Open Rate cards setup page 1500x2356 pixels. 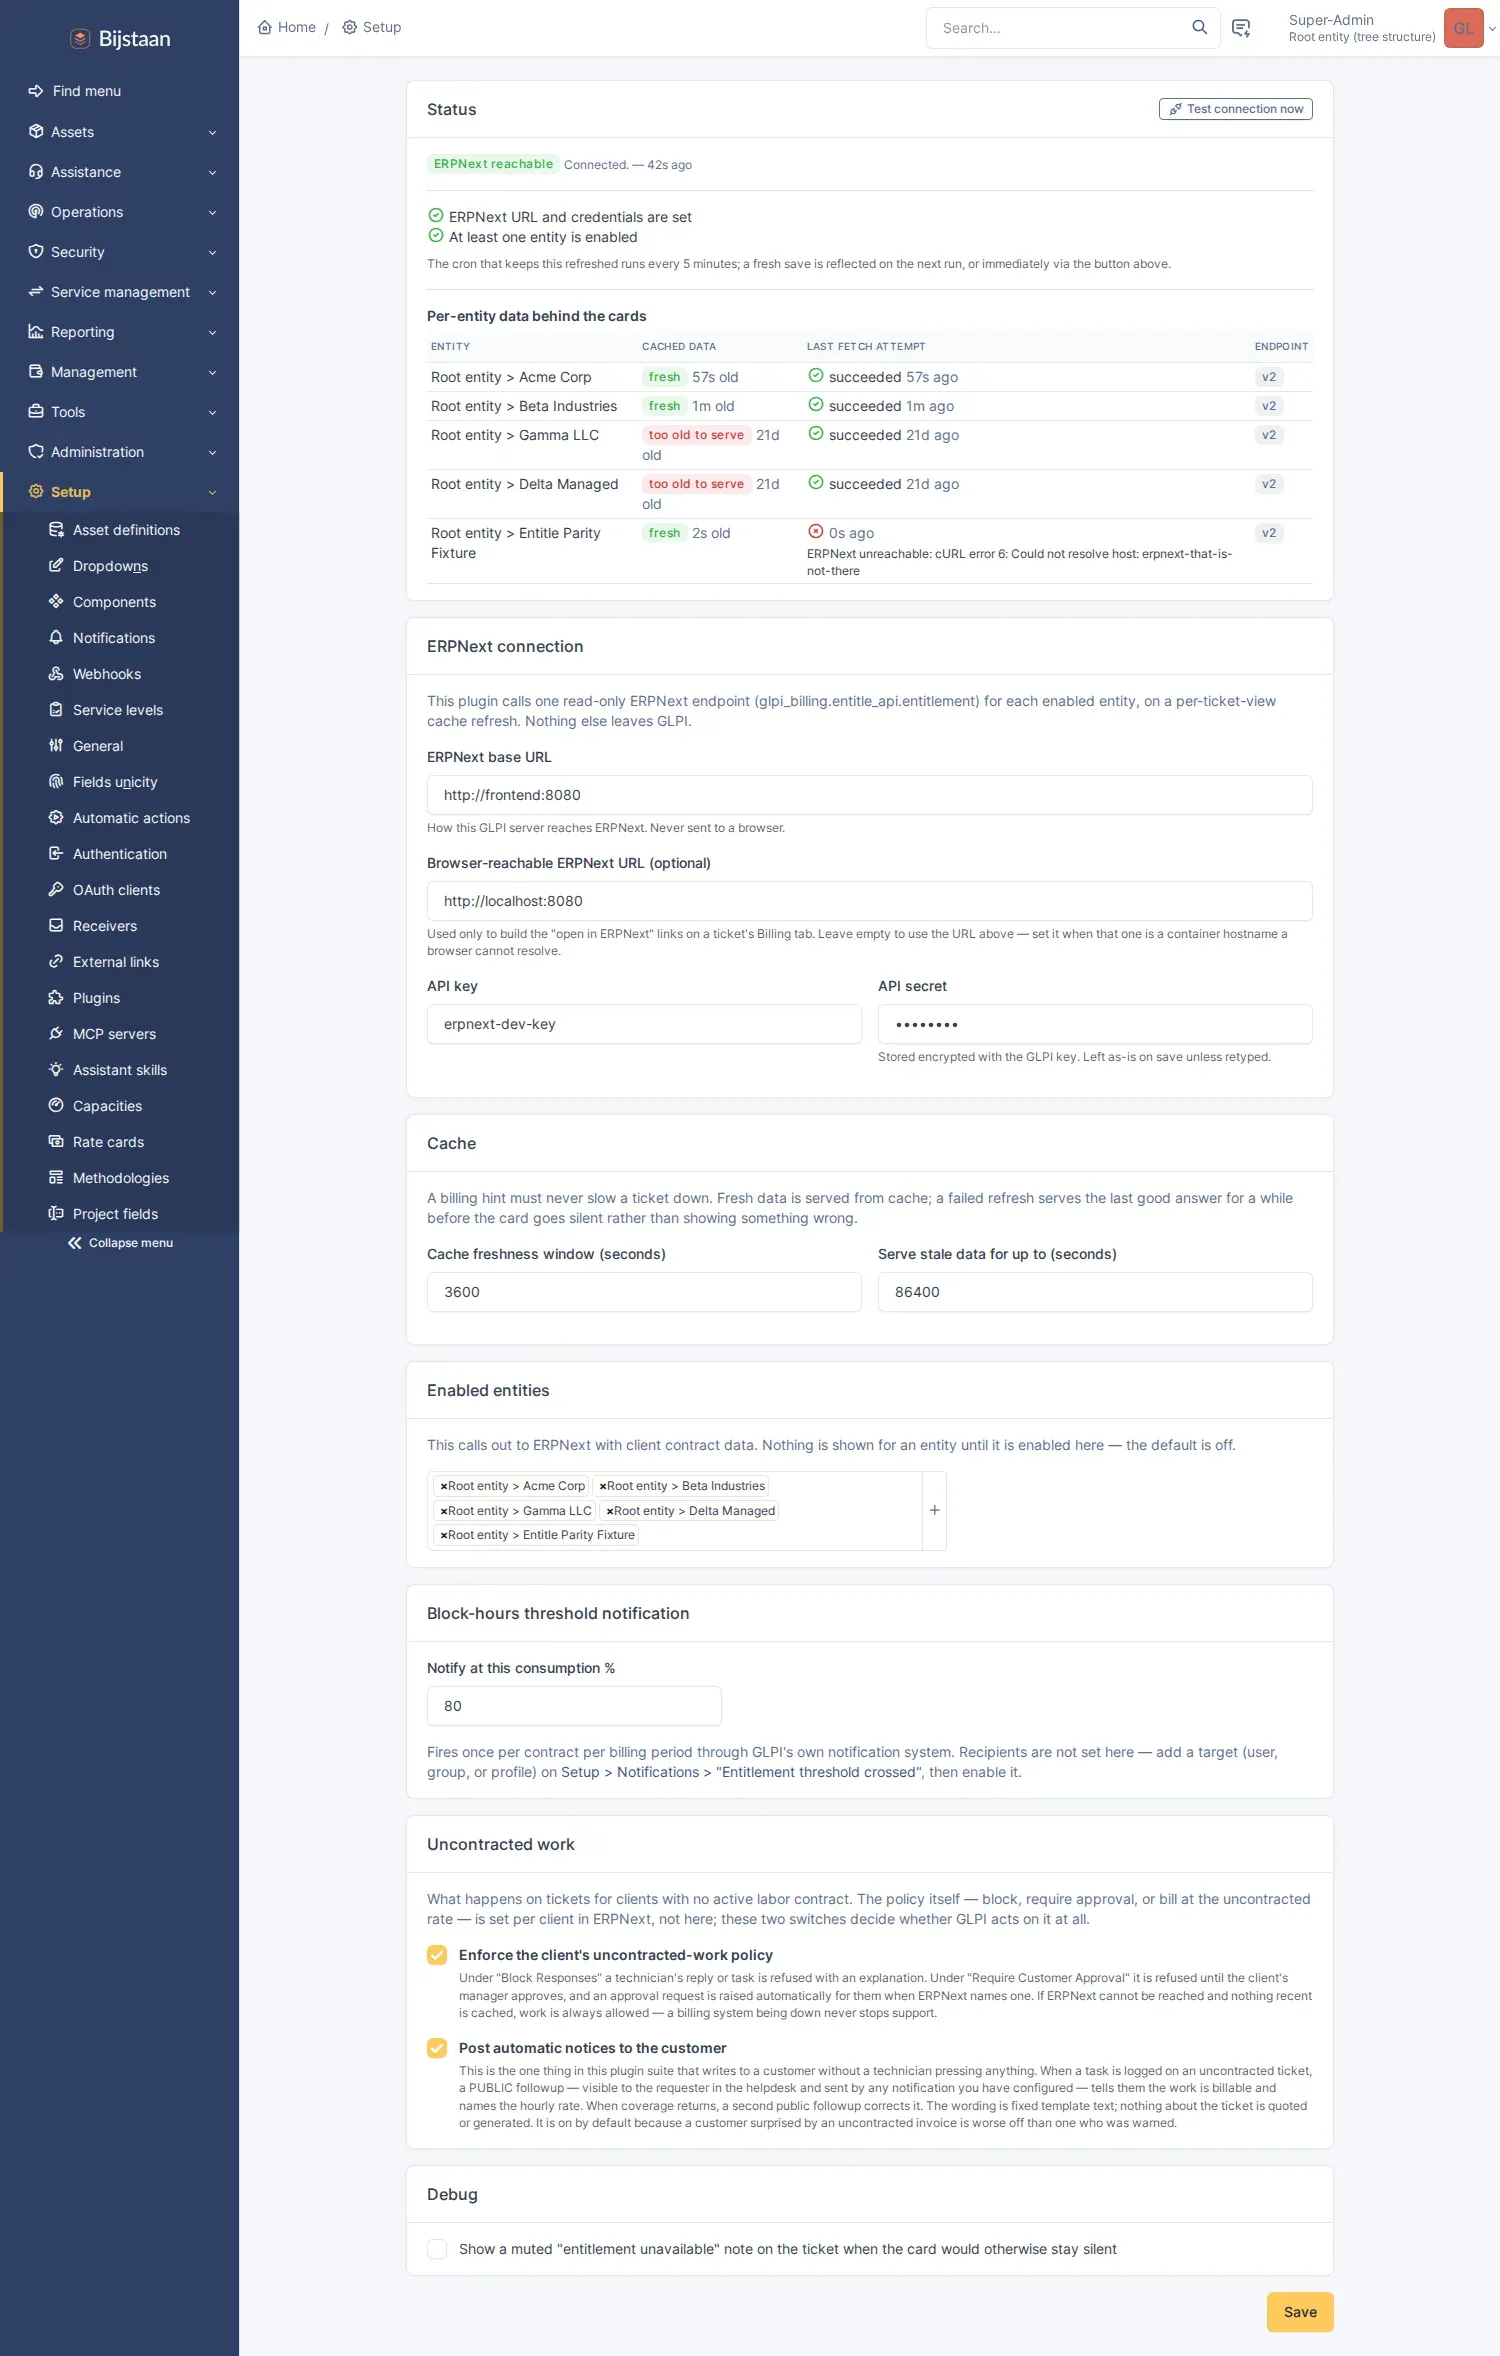point(108,1142)
